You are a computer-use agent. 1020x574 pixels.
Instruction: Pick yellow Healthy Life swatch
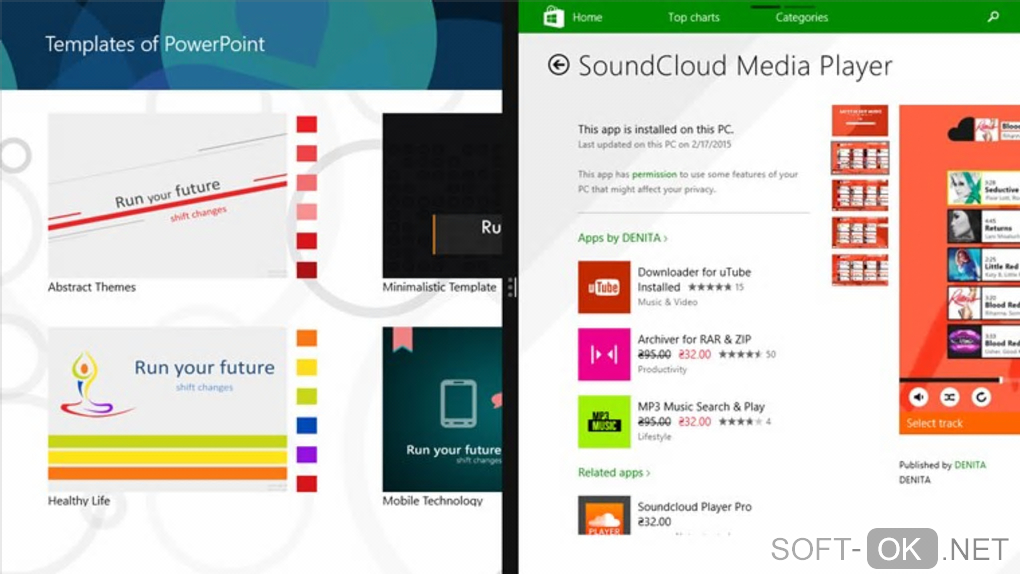(x=306, y=367)
